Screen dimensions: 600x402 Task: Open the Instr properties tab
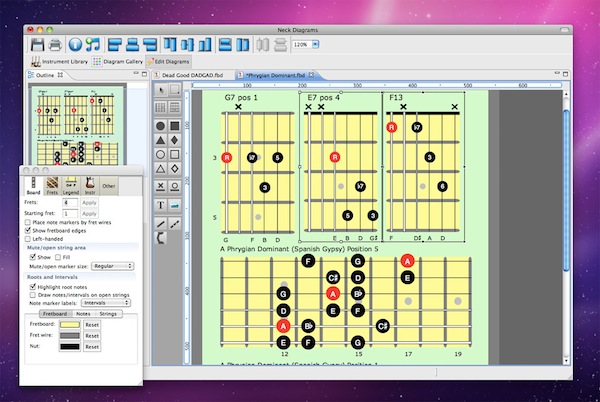point(90,186)
